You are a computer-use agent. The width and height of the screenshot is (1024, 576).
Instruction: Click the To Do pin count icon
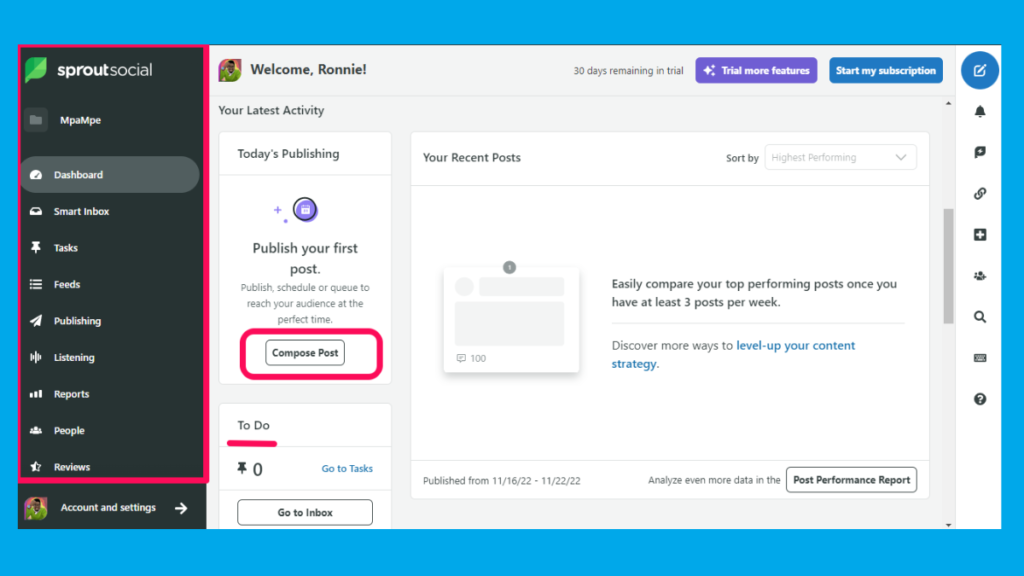[x=242, y=468]
